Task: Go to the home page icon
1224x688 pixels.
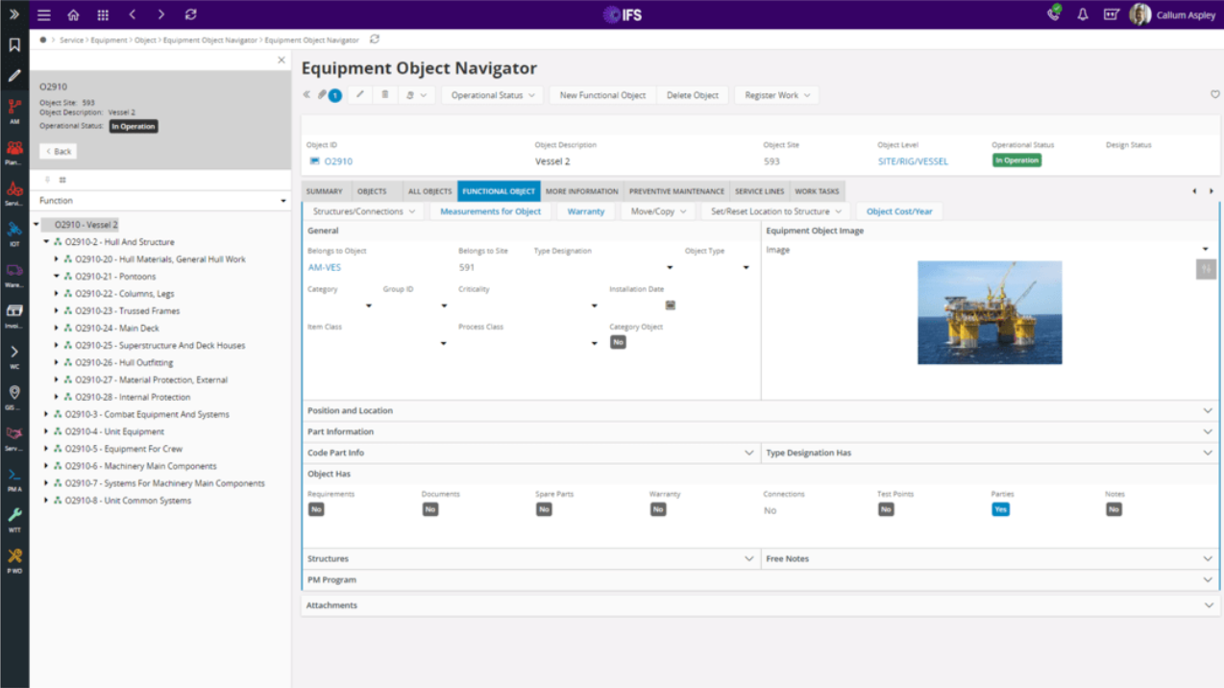Action: click(x=73, y=15)
